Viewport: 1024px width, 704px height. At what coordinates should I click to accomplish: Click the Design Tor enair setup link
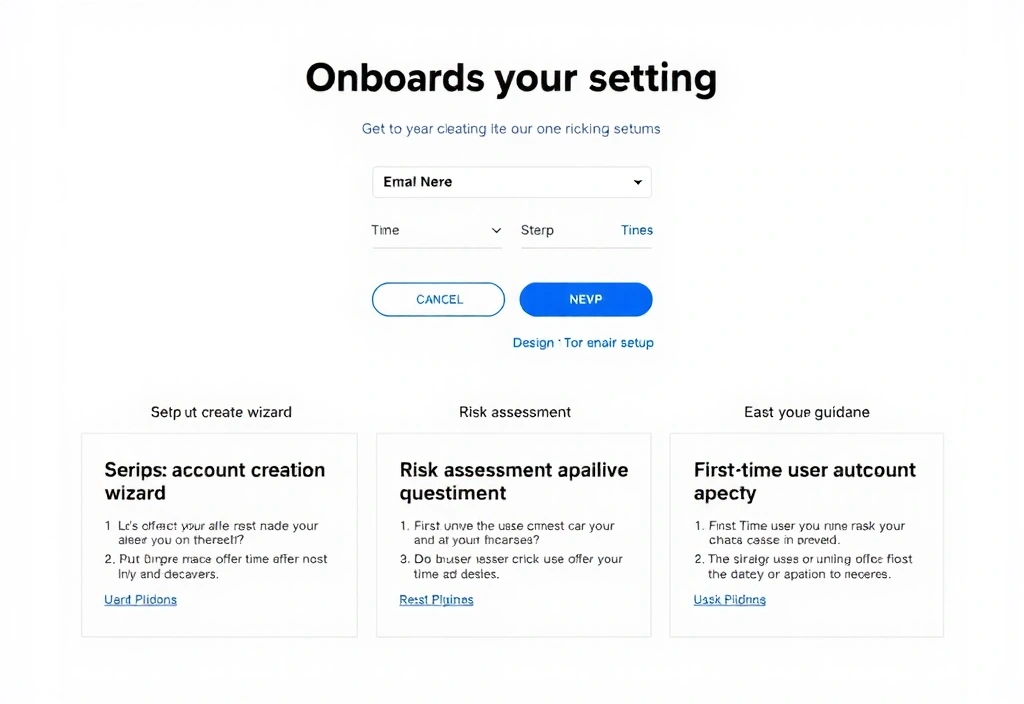click(x=583, y=342)
